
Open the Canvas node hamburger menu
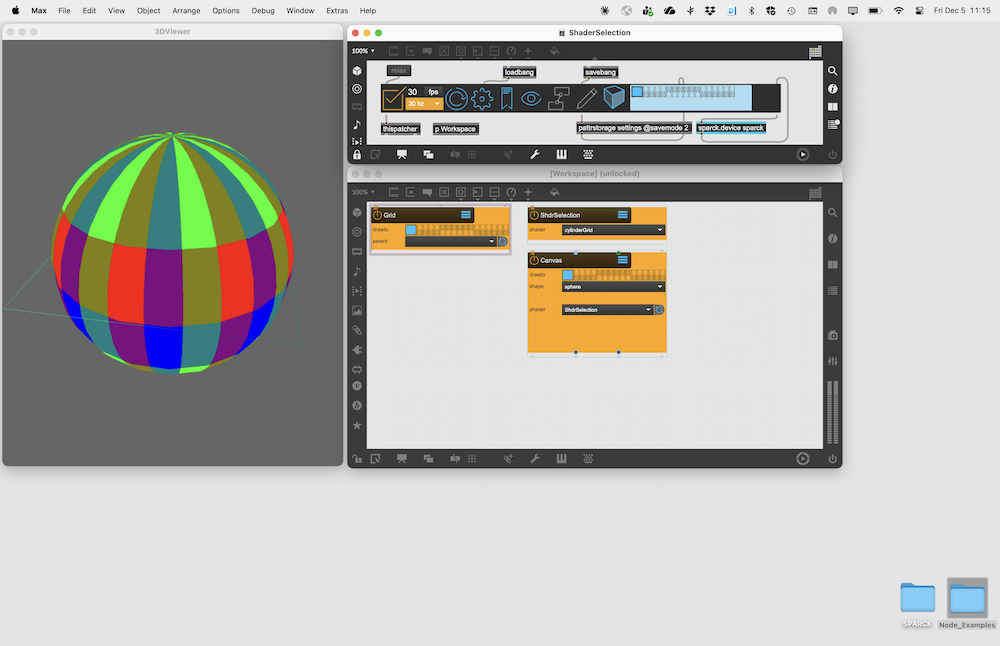pos(622,260)
